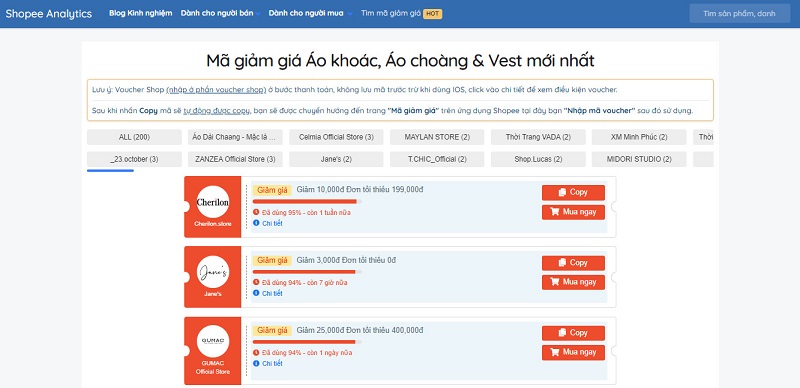800x388 pixels.
Task: Expand the Dành cho người mua menu
Action: (x=310, y=13)
